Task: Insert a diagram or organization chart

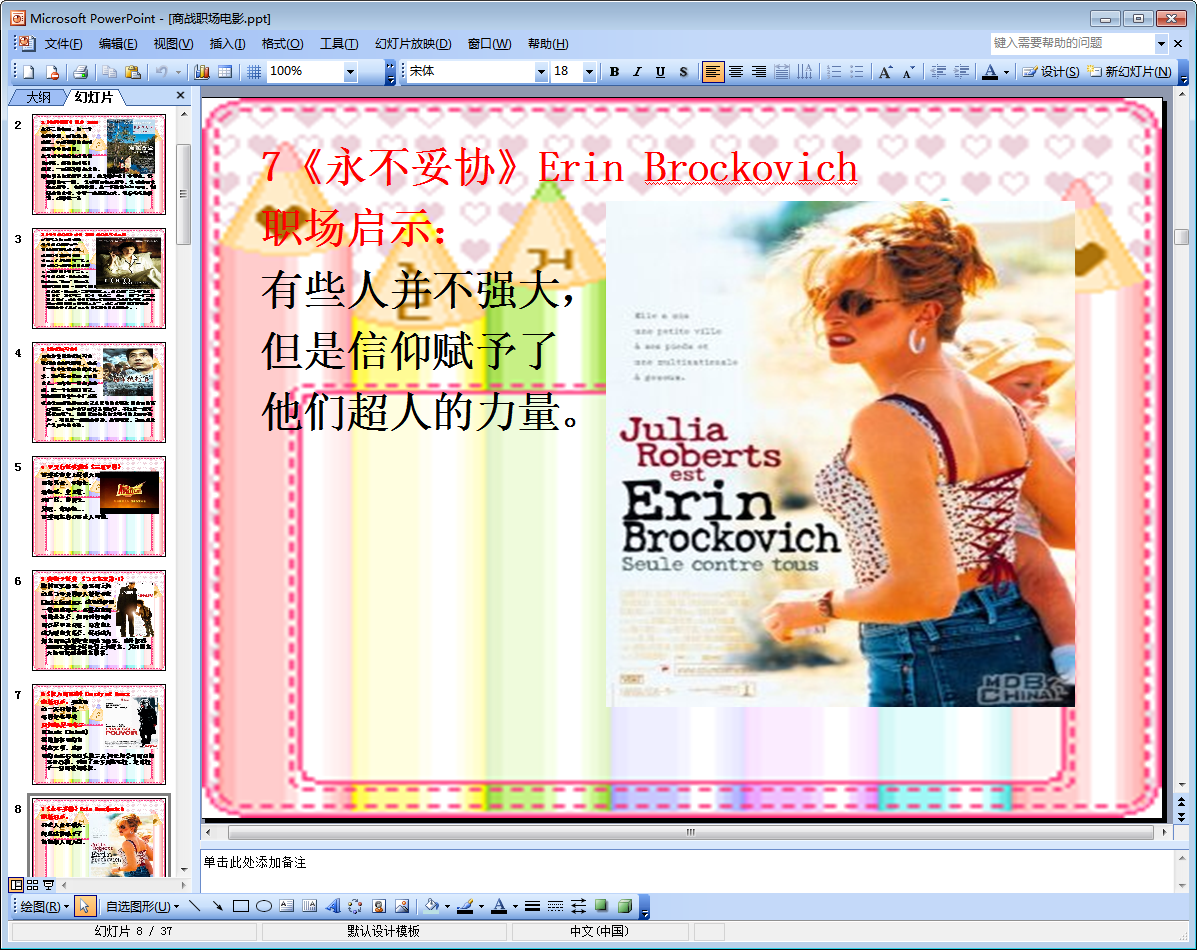Action: 356,906
